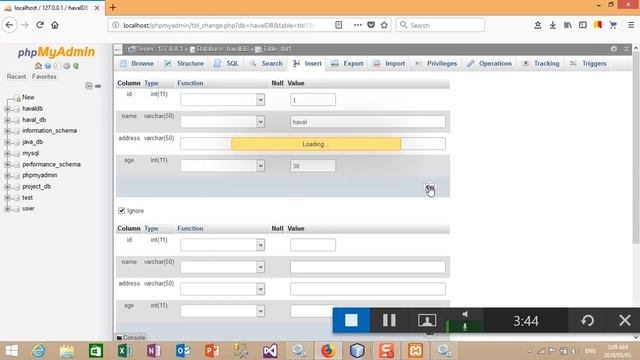
Task: Open the Export tab
Action: pos(348,63)
